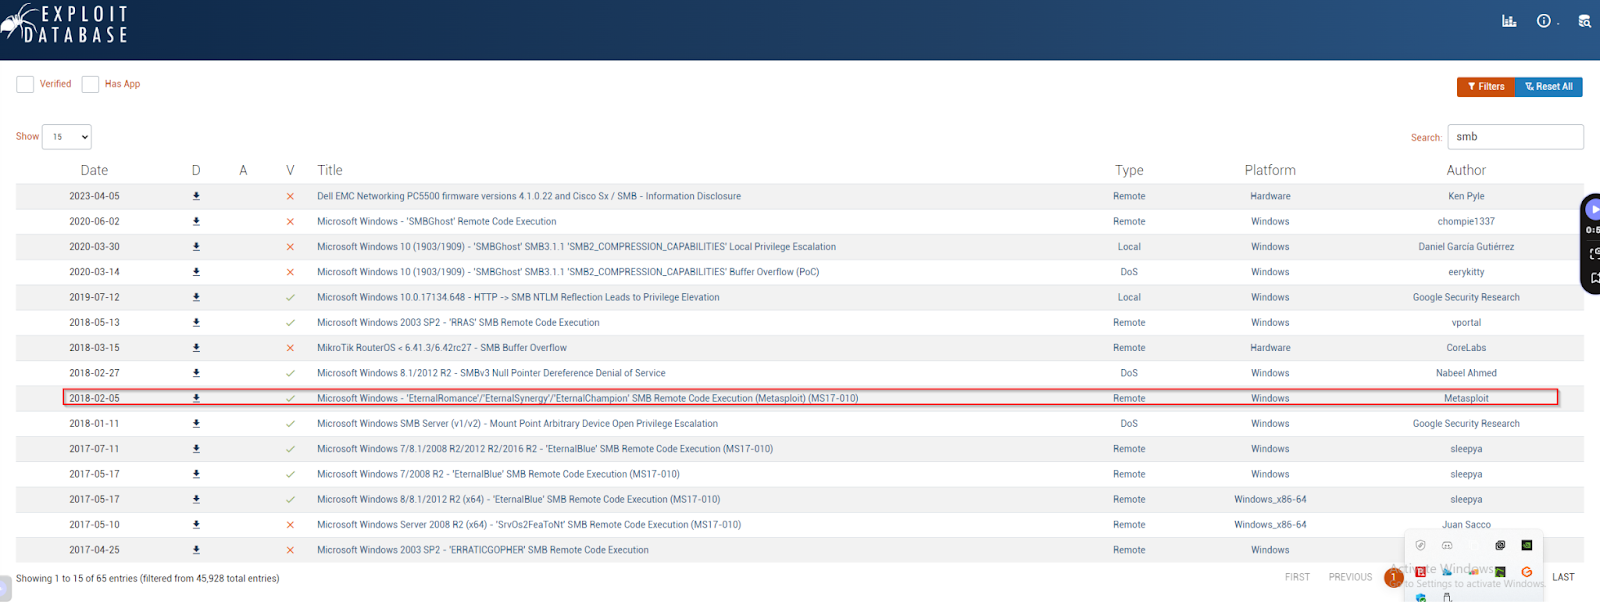Click the Reset All button
1600x602 pixels.
(x=1549, y=87)
